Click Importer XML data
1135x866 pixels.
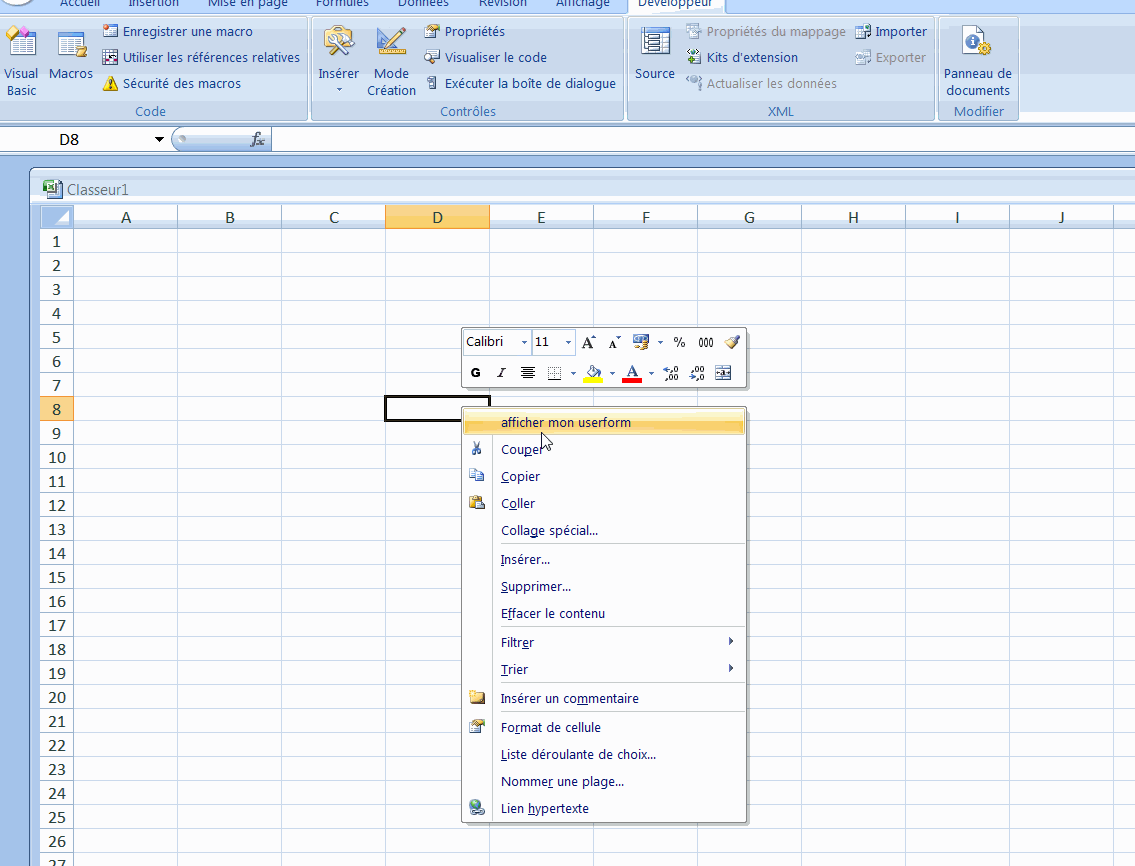pos(891,31)
